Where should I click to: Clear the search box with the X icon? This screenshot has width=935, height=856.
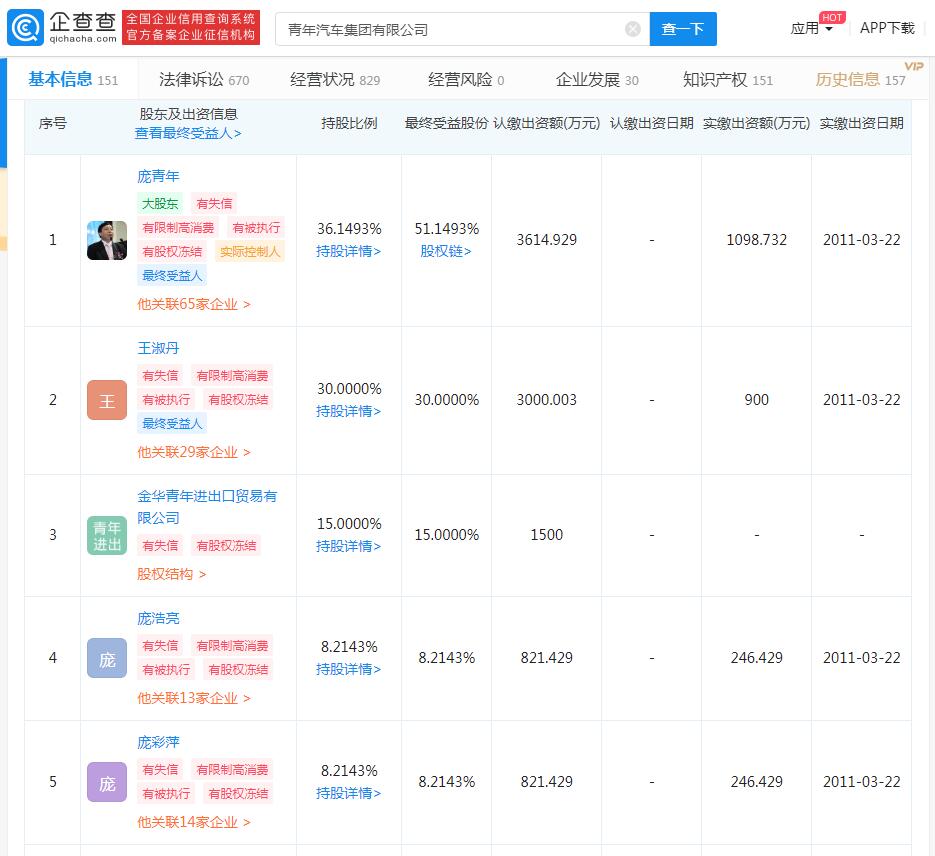click(633, 29)
